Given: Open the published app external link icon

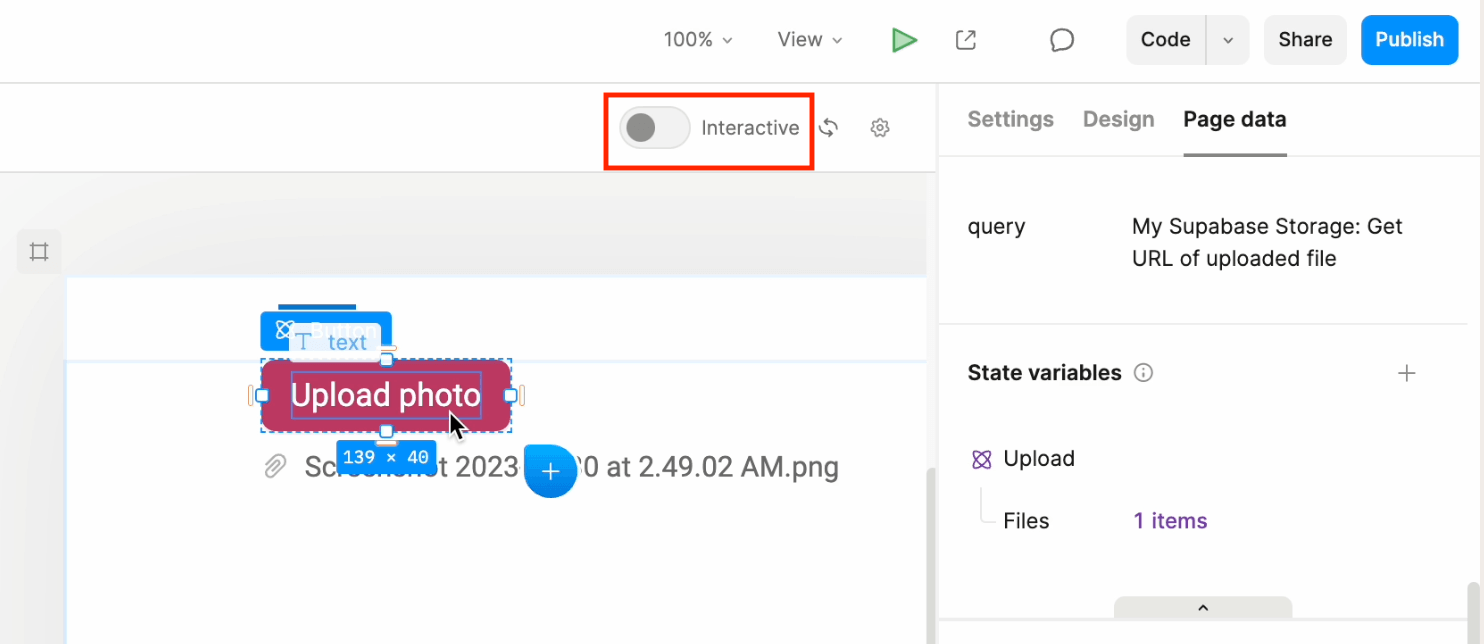Looking at the screenshot, I should point(965,40).
